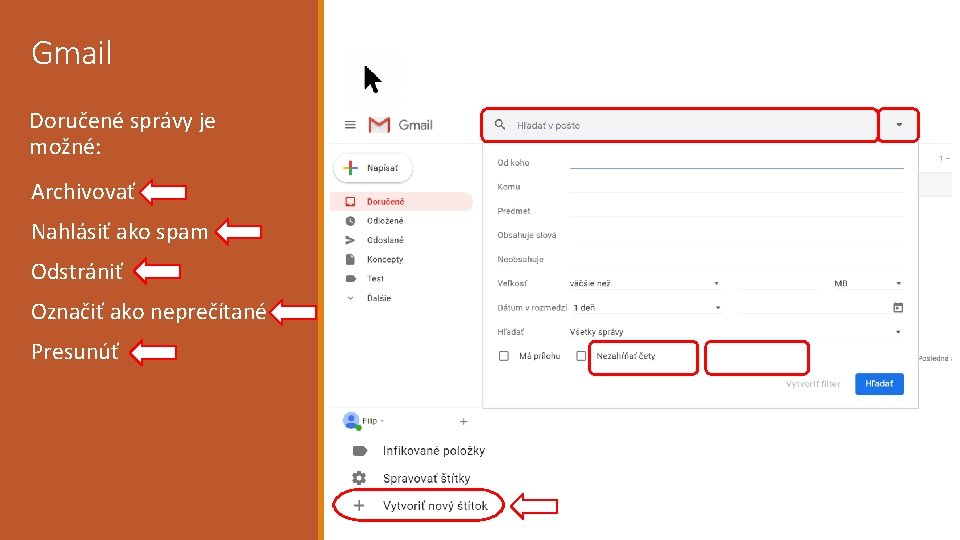Open the calendar date picker icon

898,307
